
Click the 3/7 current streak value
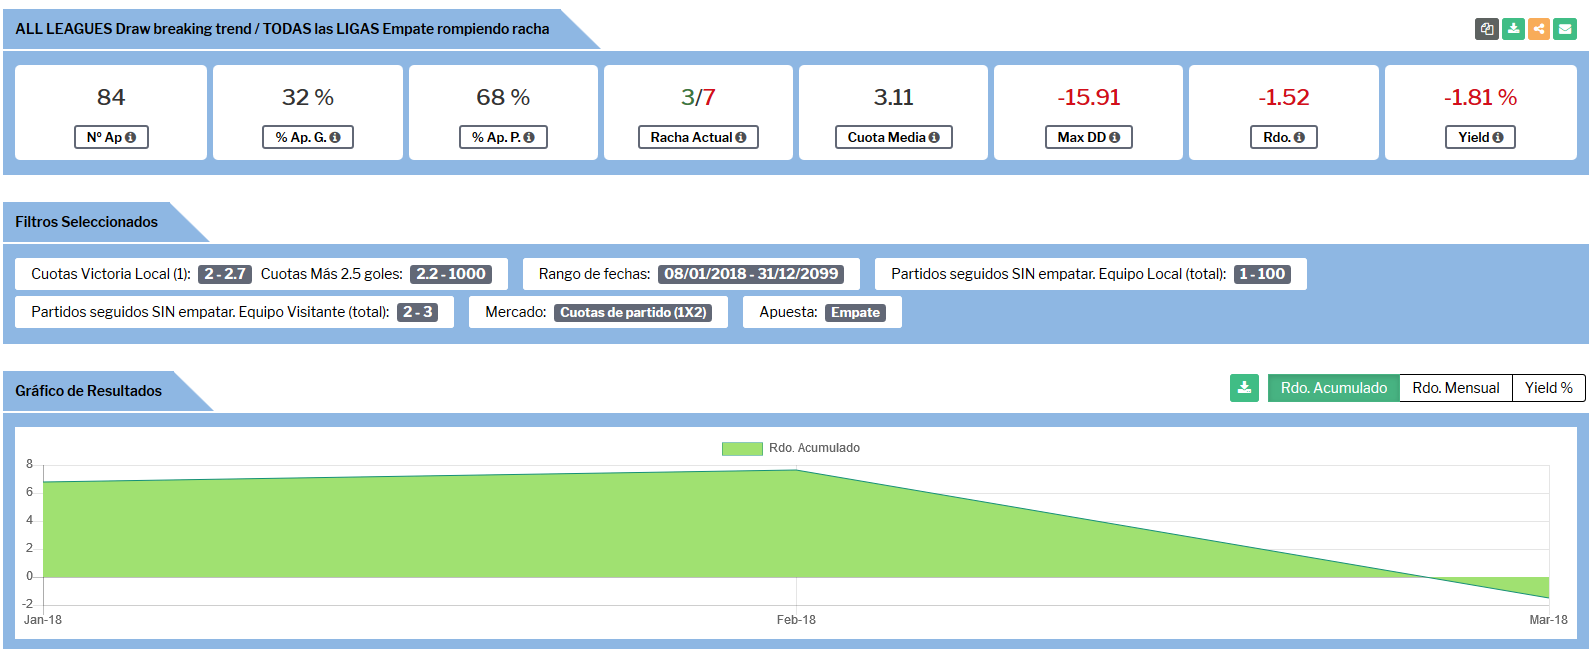[x=698, y=97]
